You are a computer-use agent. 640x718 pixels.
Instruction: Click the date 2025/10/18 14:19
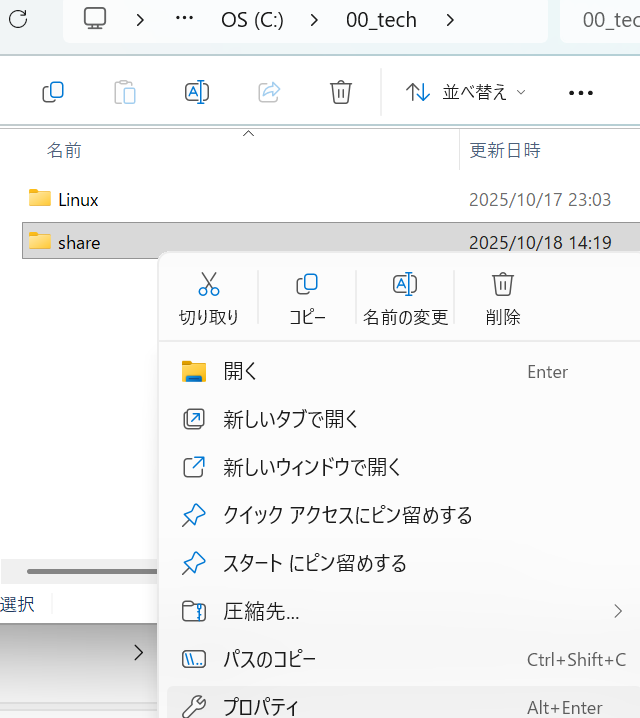[x=540, y=243]
